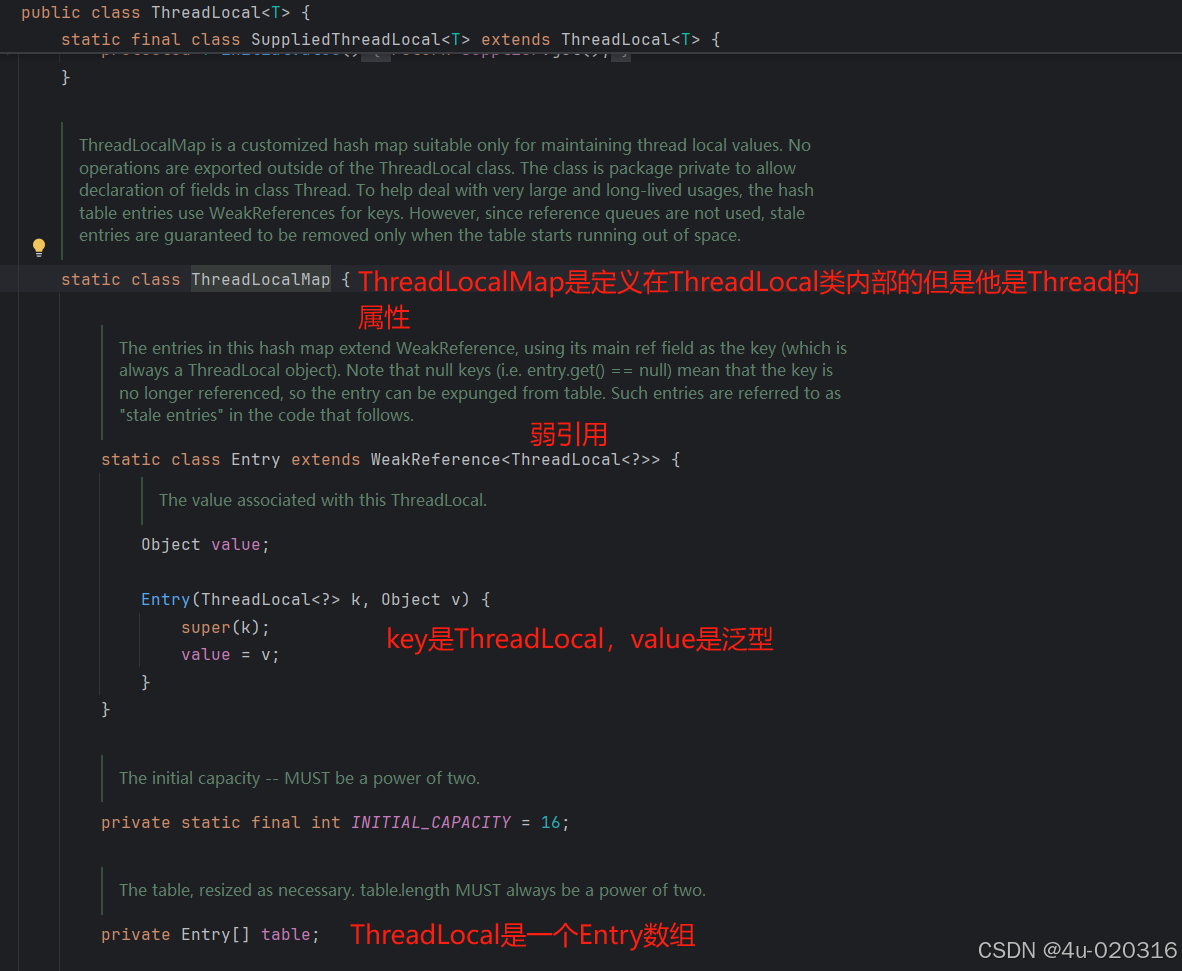This screenshot has width=1182, height=971.
Task: Click the 'private Entry[] table;' field
Action: (x=210, y=935)
